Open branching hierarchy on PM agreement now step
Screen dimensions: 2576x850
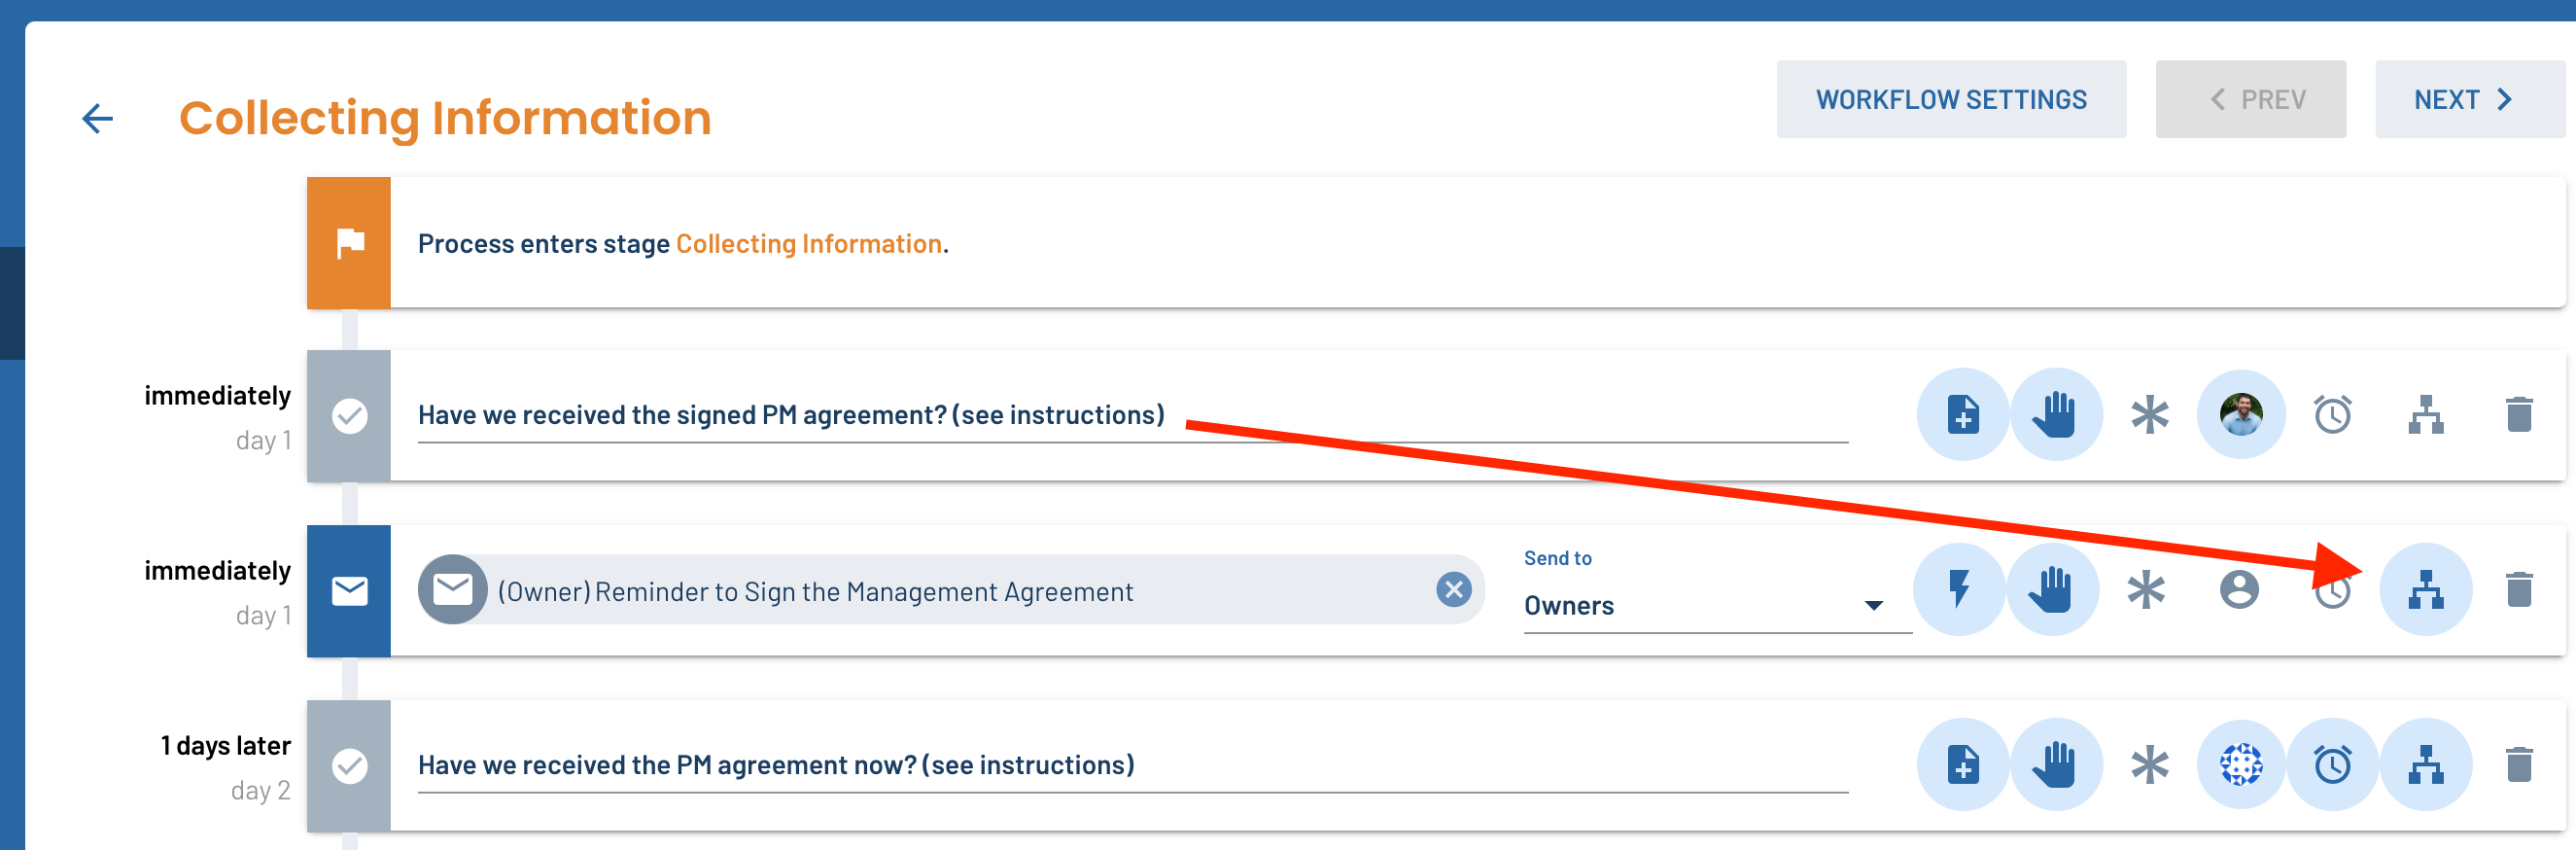point(2426,764)
